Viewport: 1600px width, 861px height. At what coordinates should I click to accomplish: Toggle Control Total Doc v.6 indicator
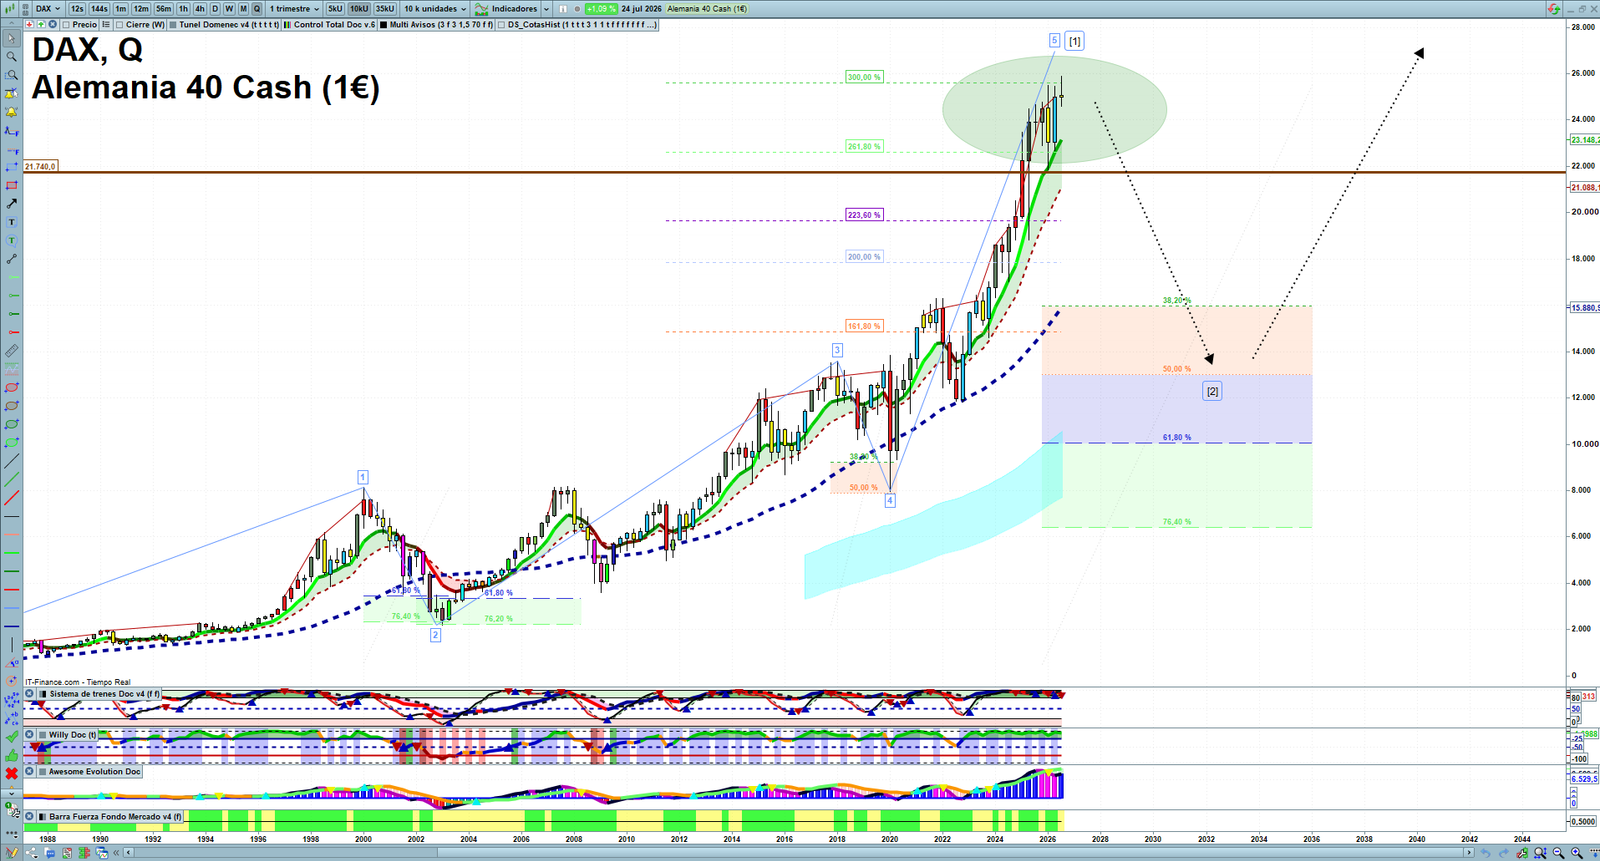287,24
